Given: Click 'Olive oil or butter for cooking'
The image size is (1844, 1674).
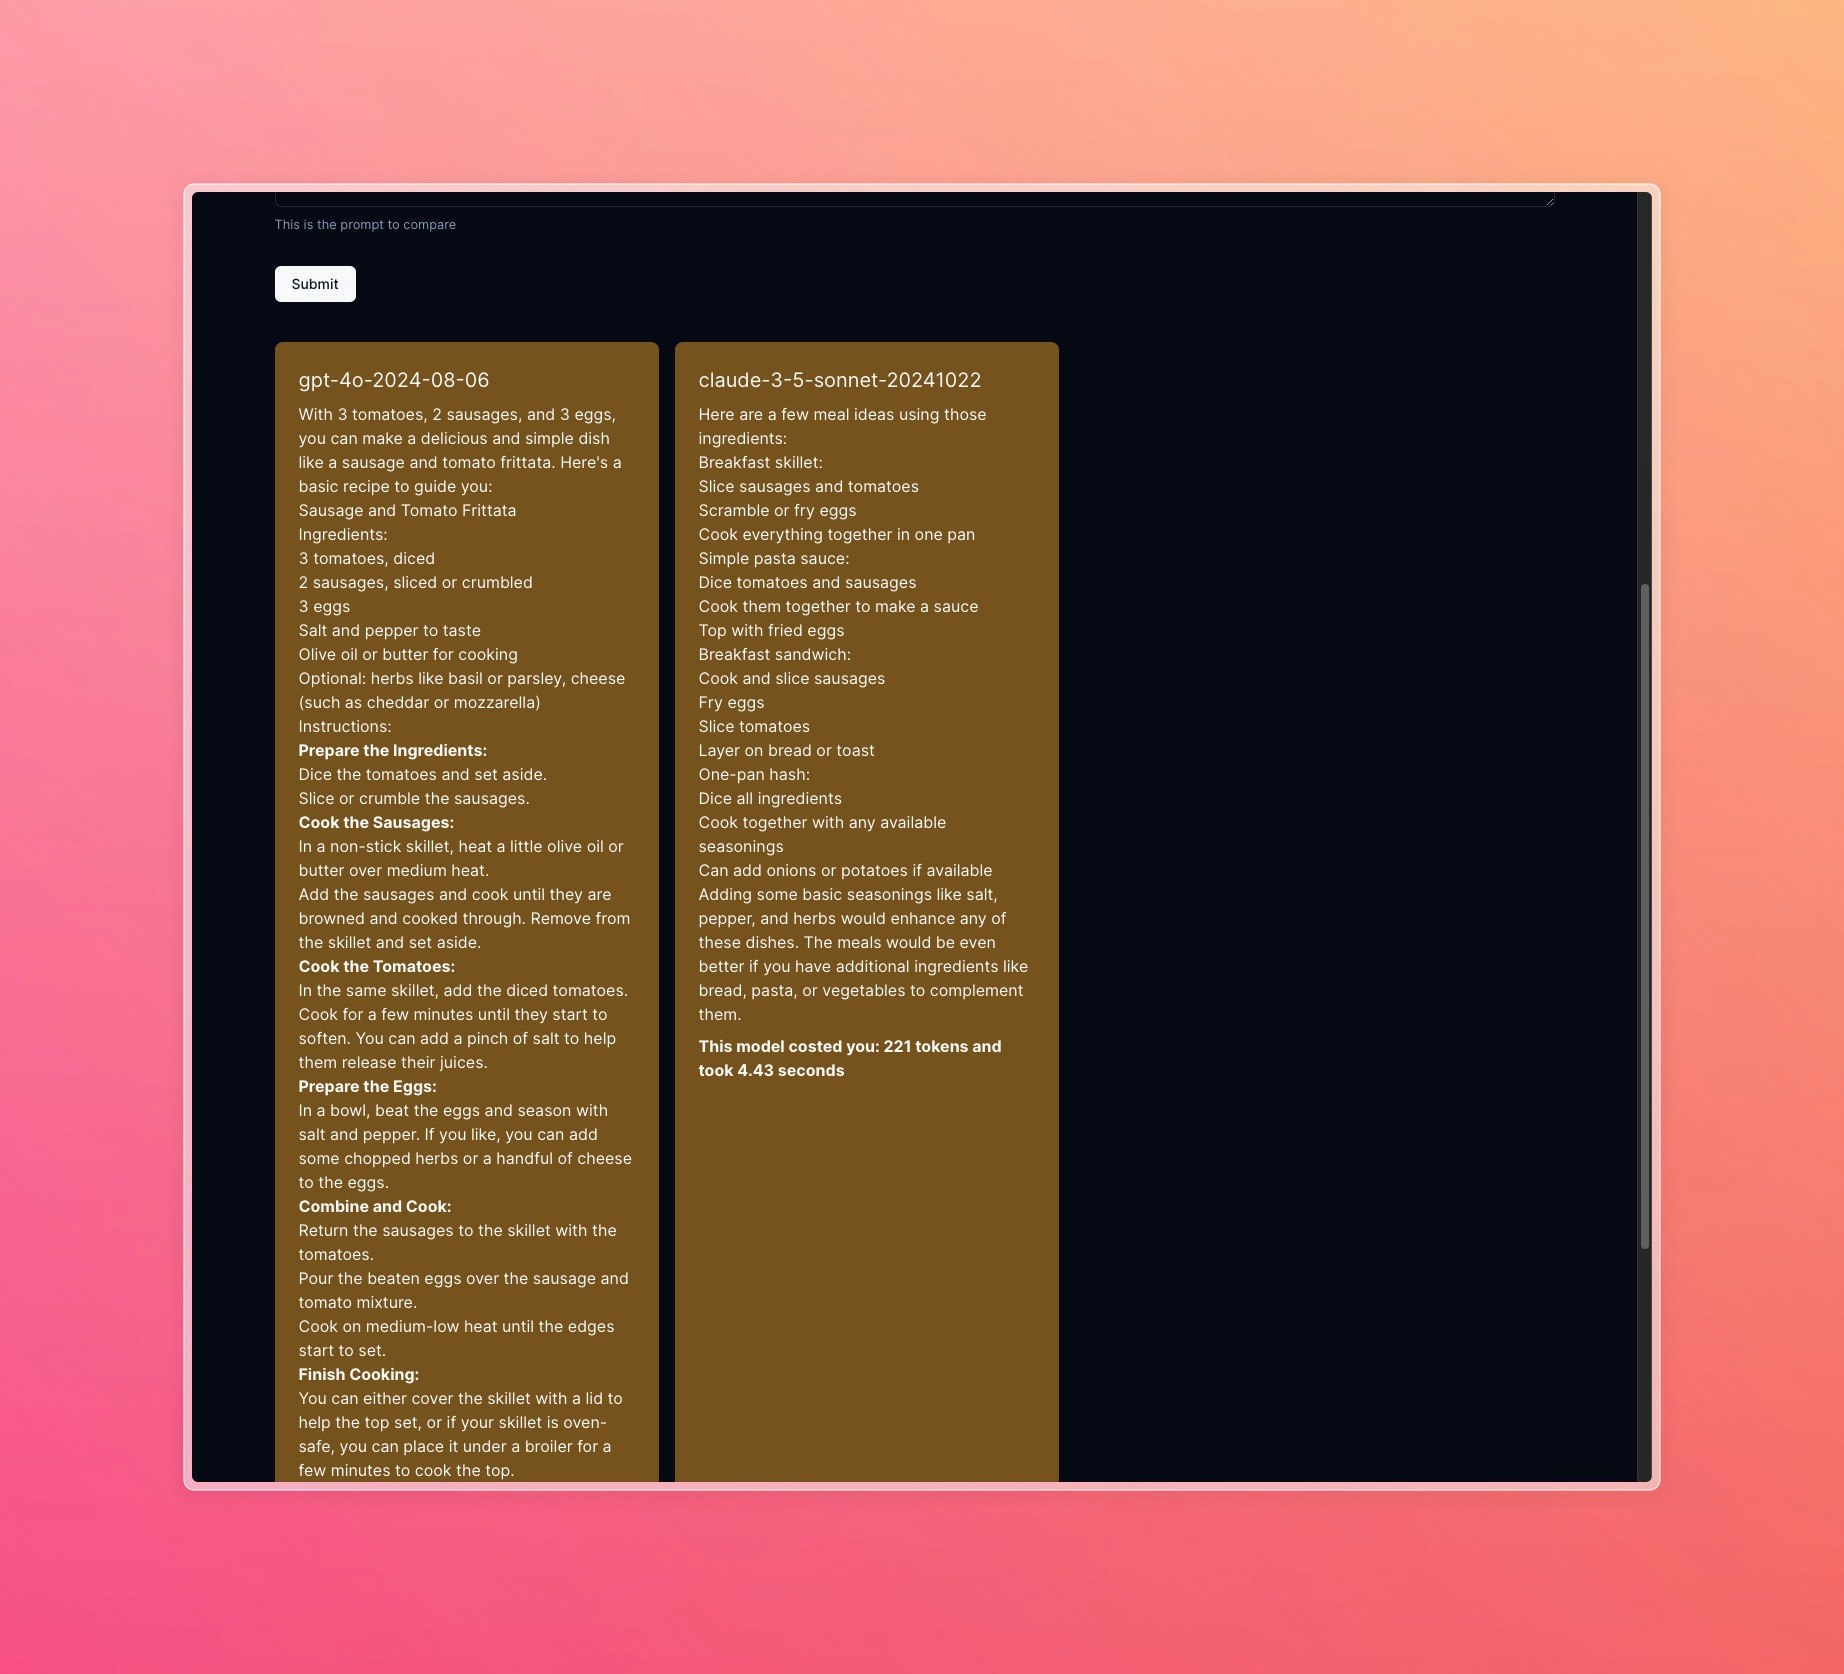Looking at the screenshot, I should (x=408, y=654).
